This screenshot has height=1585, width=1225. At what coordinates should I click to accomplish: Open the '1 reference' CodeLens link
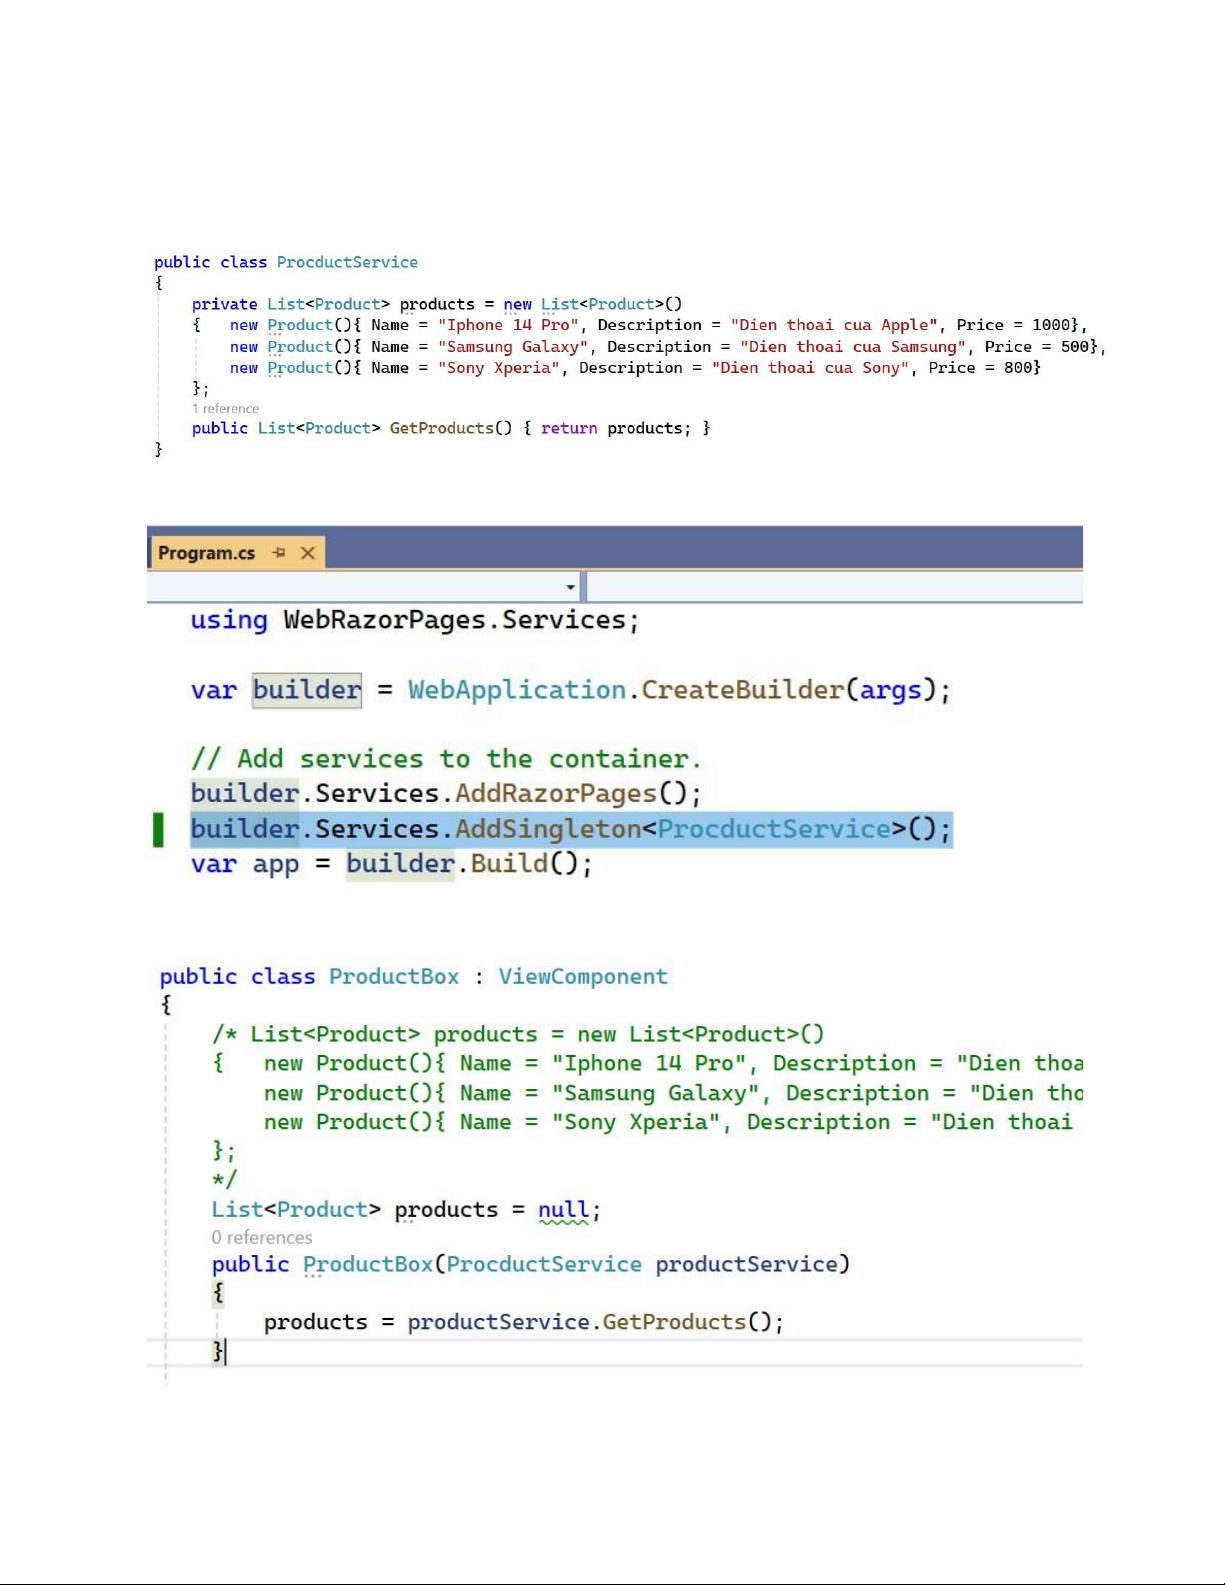tap(225, 409)
